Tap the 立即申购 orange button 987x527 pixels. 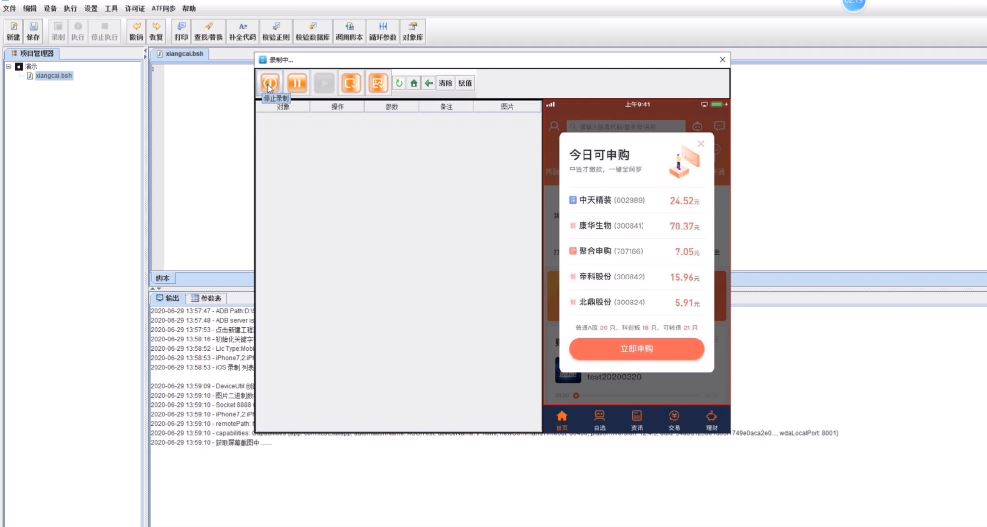(636, 349)
